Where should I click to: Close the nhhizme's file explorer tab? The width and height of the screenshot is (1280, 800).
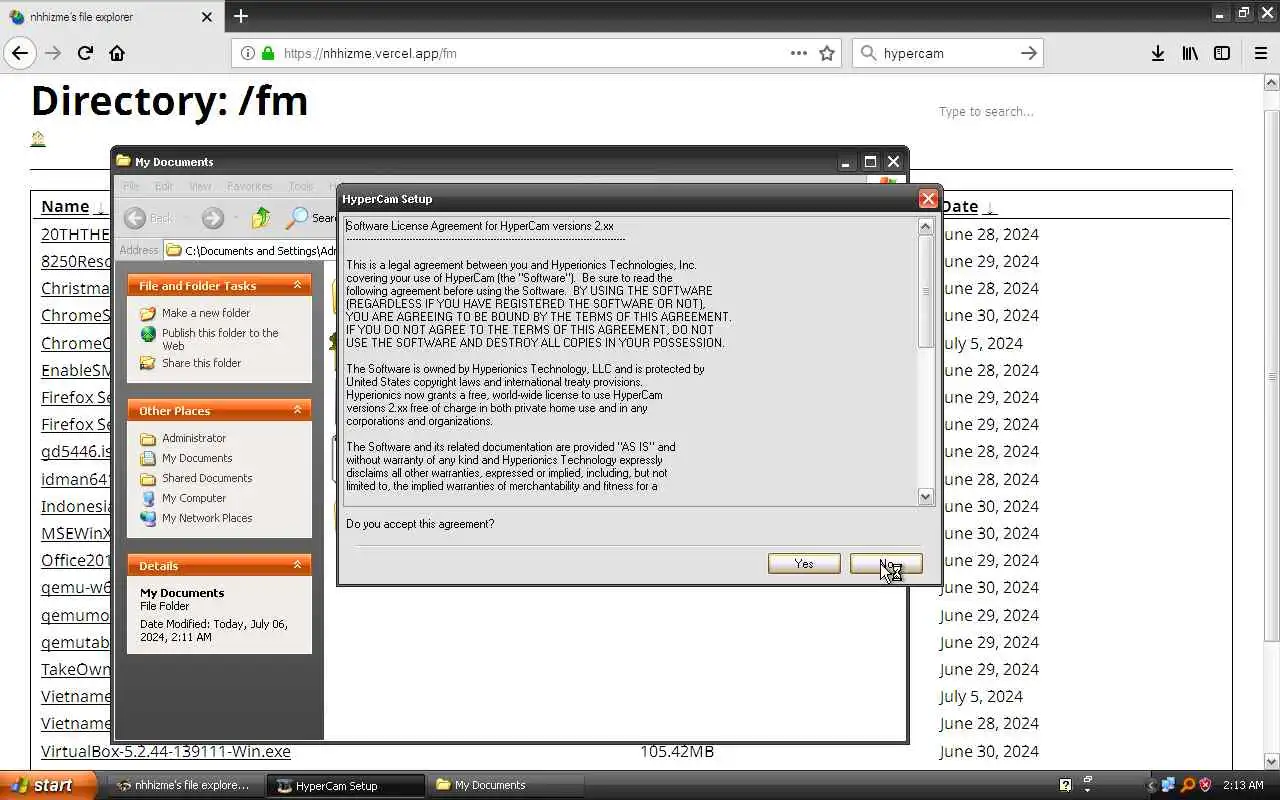point(207,17)
